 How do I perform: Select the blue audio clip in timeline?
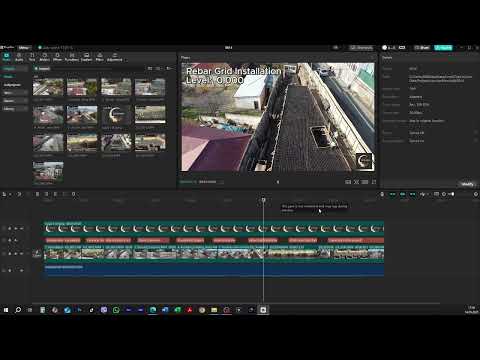click(214, 270)
